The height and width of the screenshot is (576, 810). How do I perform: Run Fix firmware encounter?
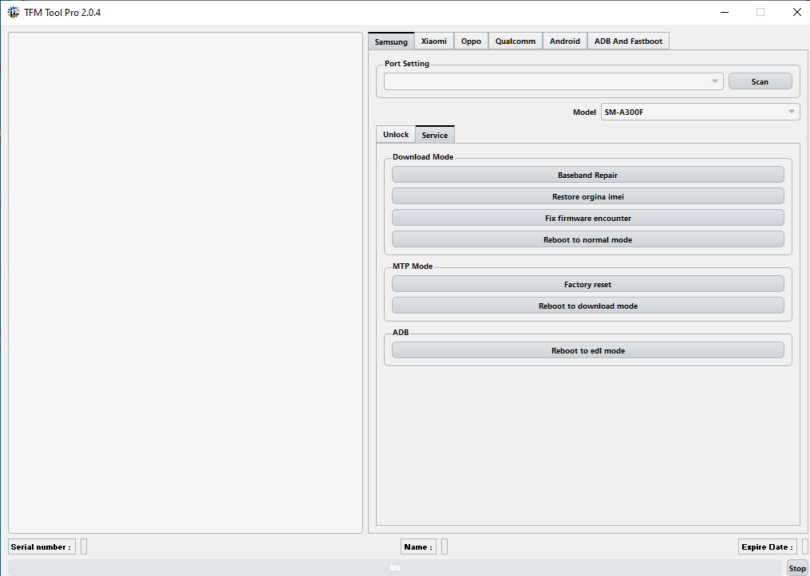[587, 218]
